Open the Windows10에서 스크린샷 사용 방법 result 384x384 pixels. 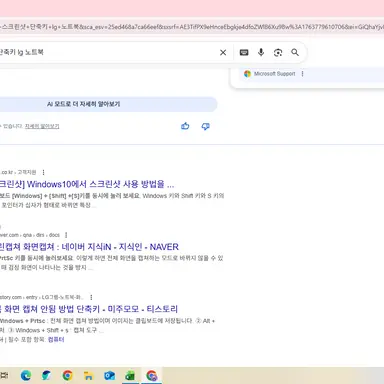coord(87,184)
